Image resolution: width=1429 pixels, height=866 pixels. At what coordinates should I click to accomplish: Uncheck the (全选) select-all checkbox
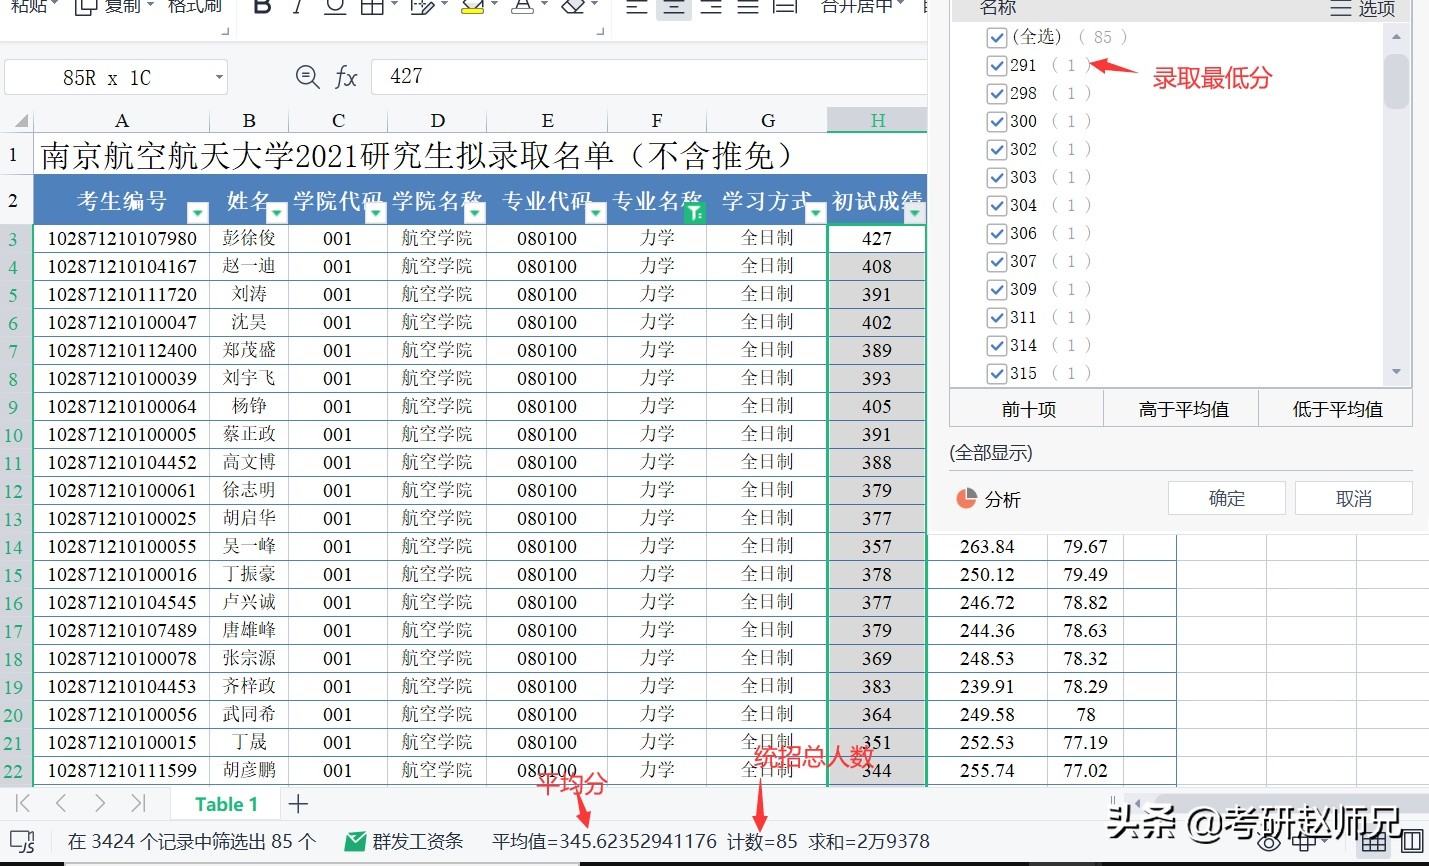[997, 37]
